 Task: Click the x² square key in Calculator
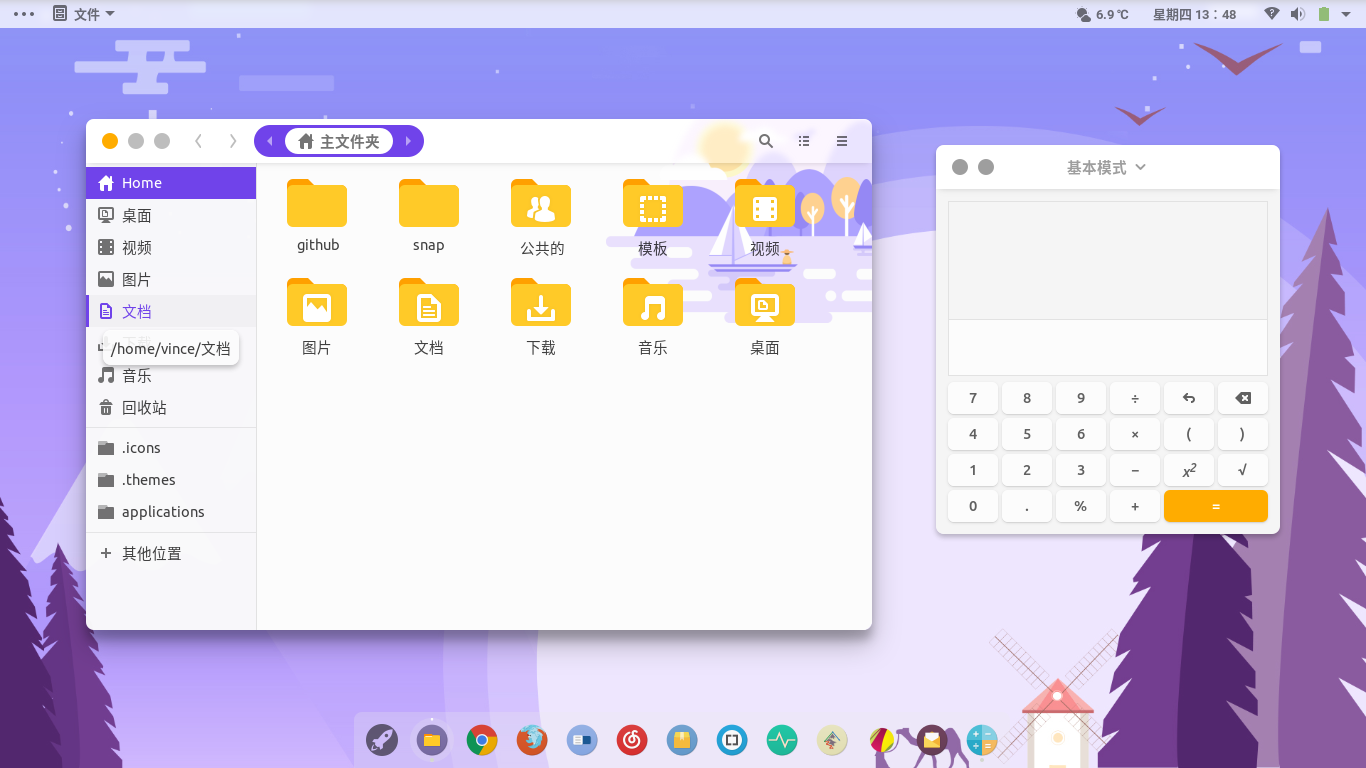pos(1189,470)
